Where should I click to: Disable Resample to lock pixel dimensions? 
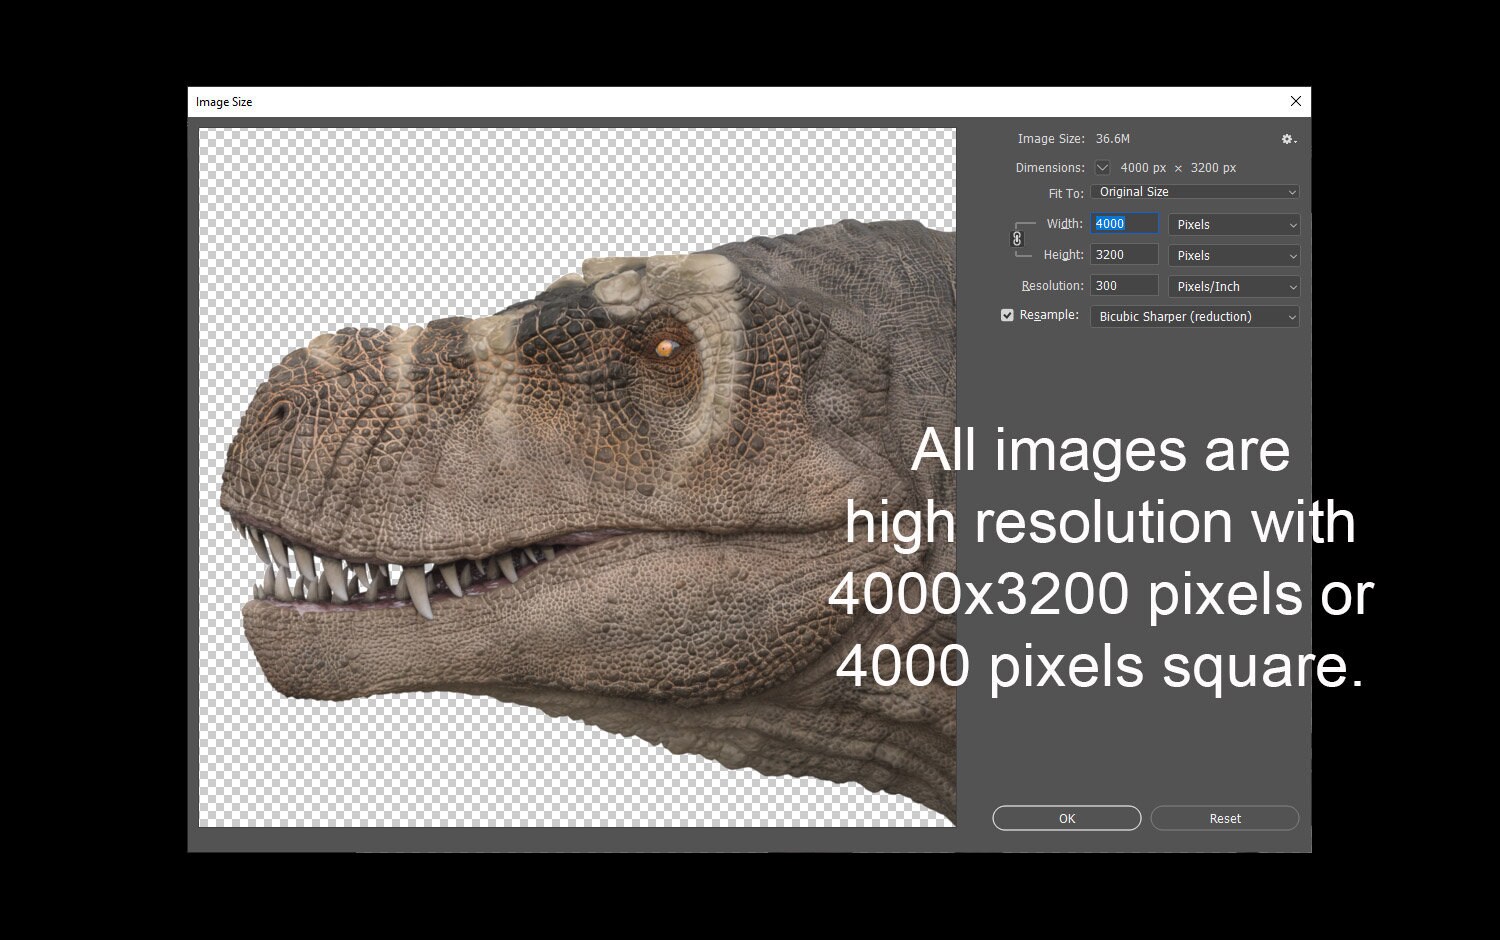tap(1007, 314)
